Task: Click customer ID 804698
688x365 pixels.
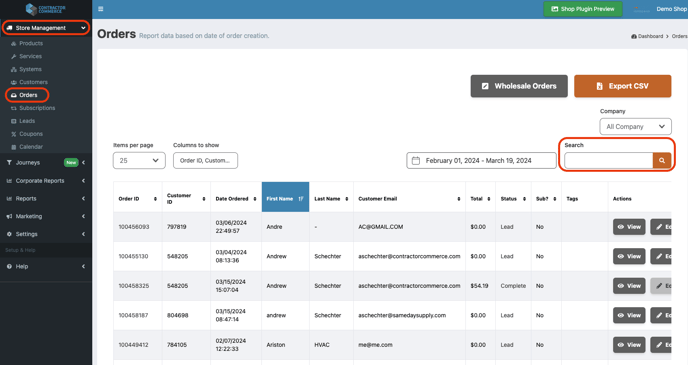Action: click(x=177, y=315)
